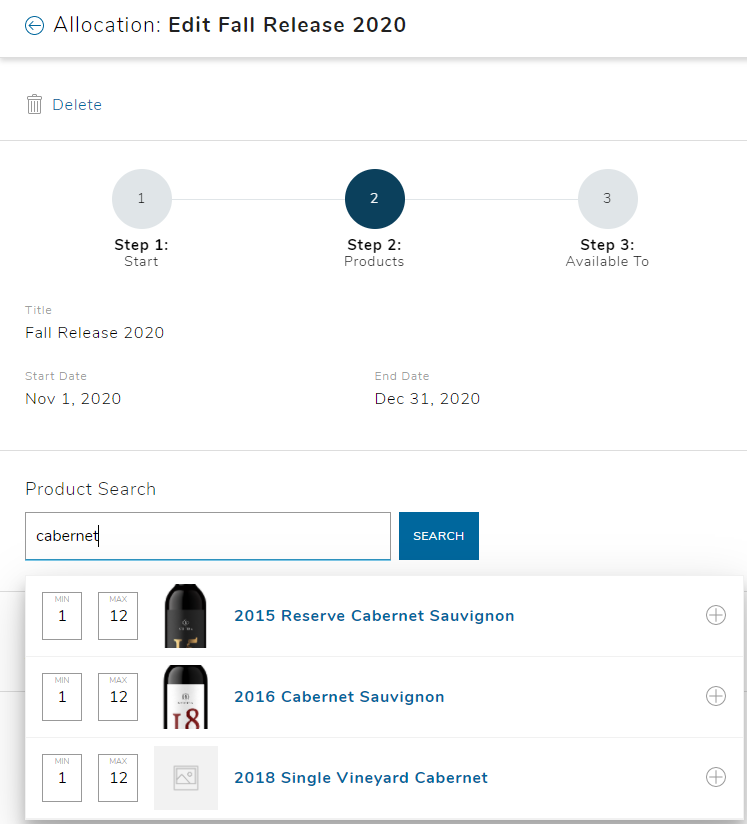Click the MIN field for 2018 Single Vineyard
Screen dimensions: 747x824
(61, 778)
